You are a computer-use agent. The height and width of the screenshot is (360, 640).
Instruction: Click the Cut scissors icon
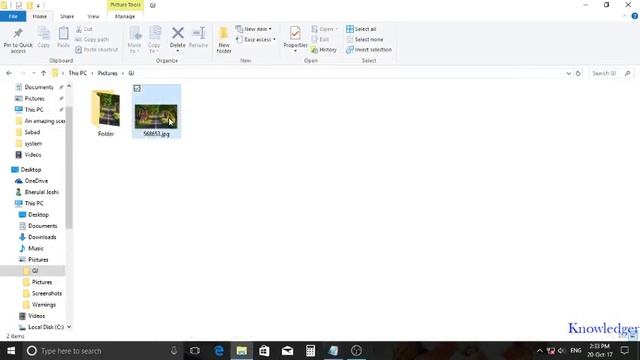point(79,29)
